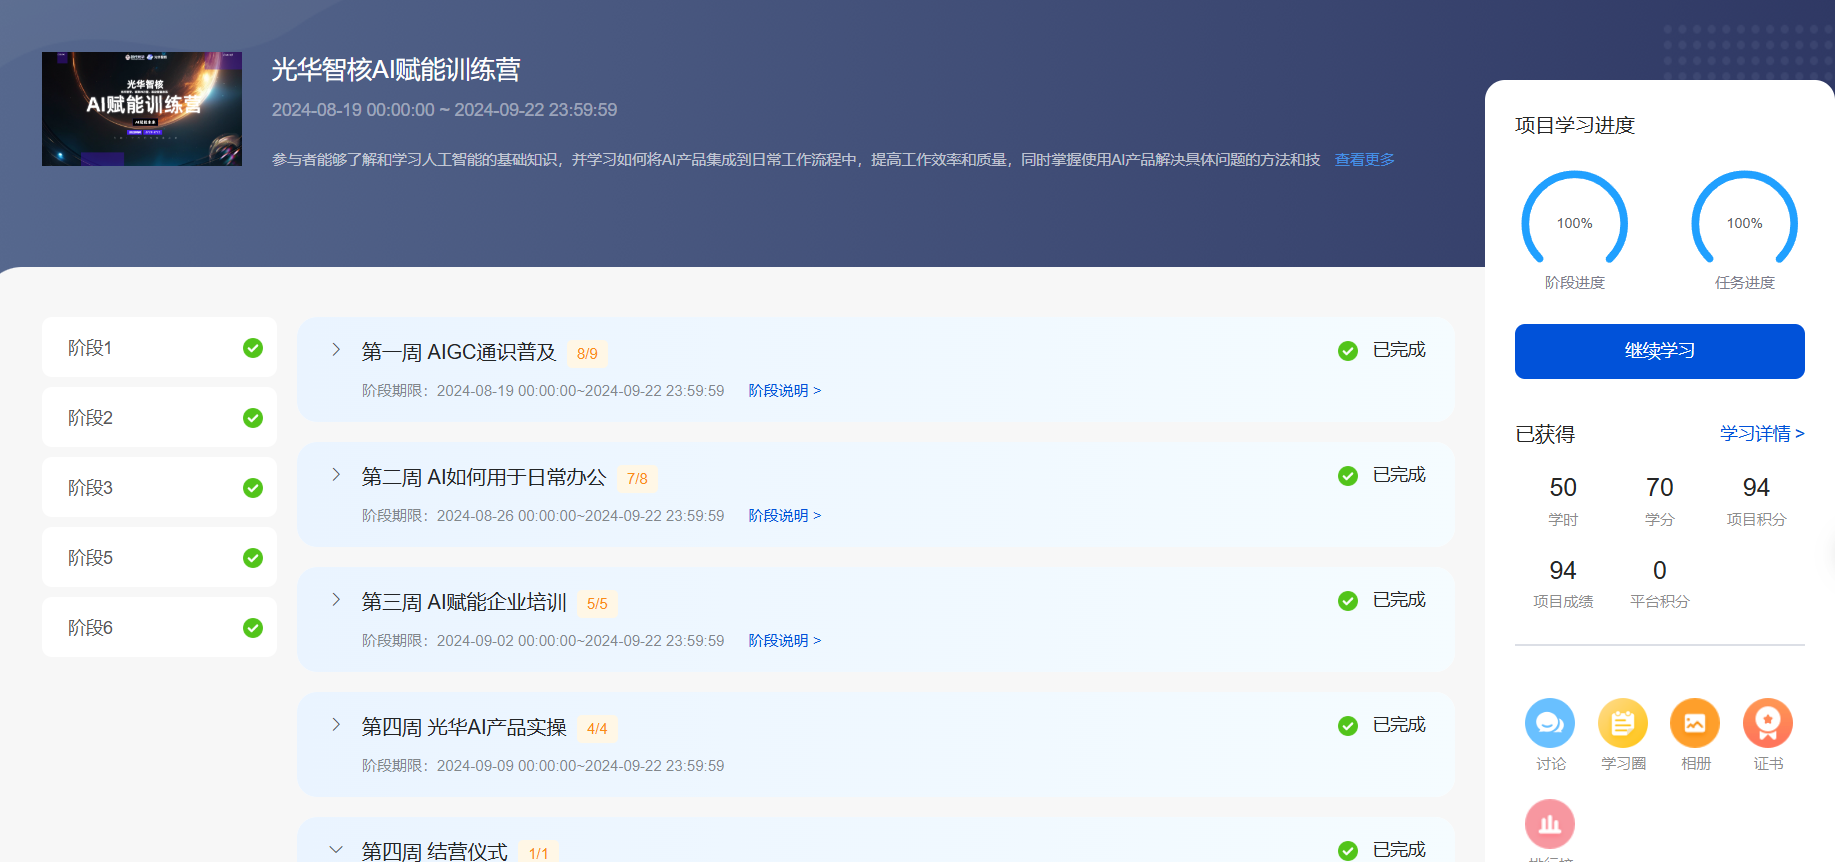Open 阶段说明 link for 第二周
Image resolution: width=1835 pixels, height=862 pixels.
pos(785,516)
